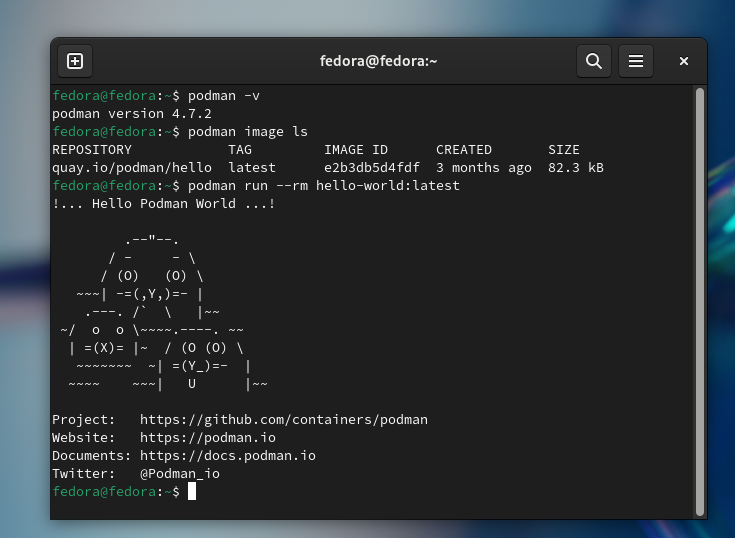Click the 'podman version 4.7.2' output line

[x=132, y=114]
